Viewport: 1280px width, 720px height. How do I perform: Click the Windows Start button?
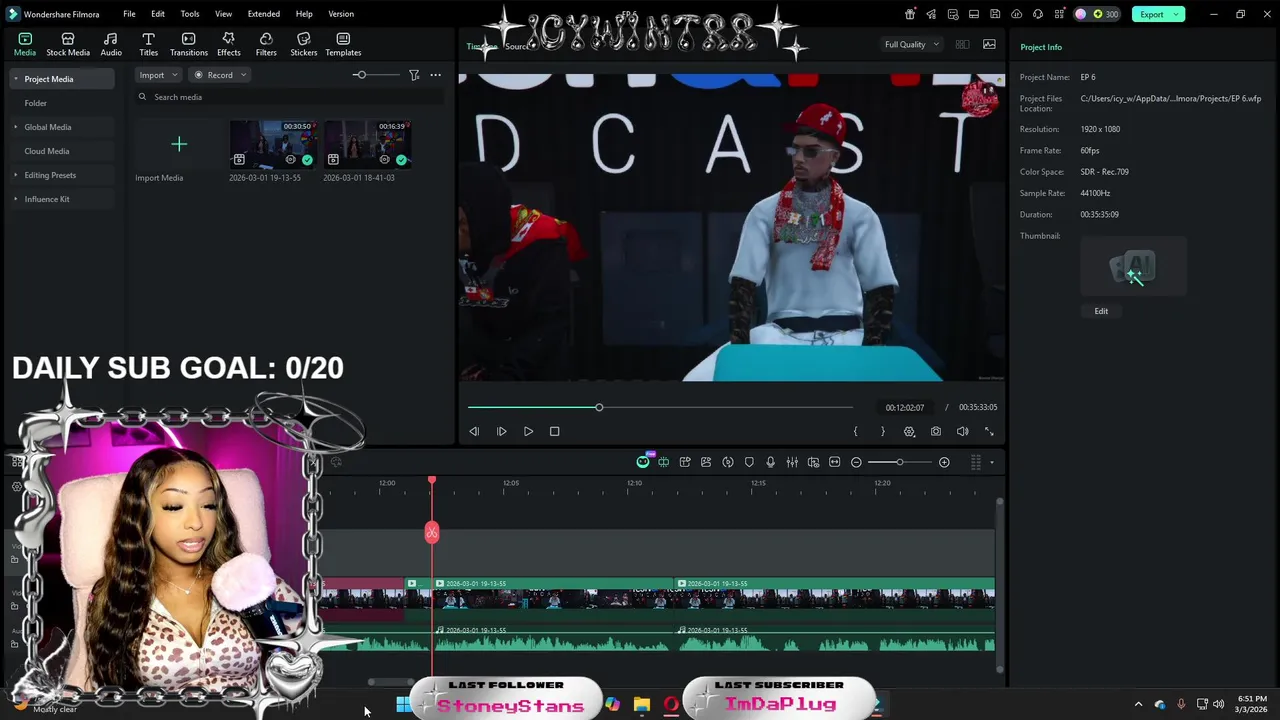[x=401, y=705]
